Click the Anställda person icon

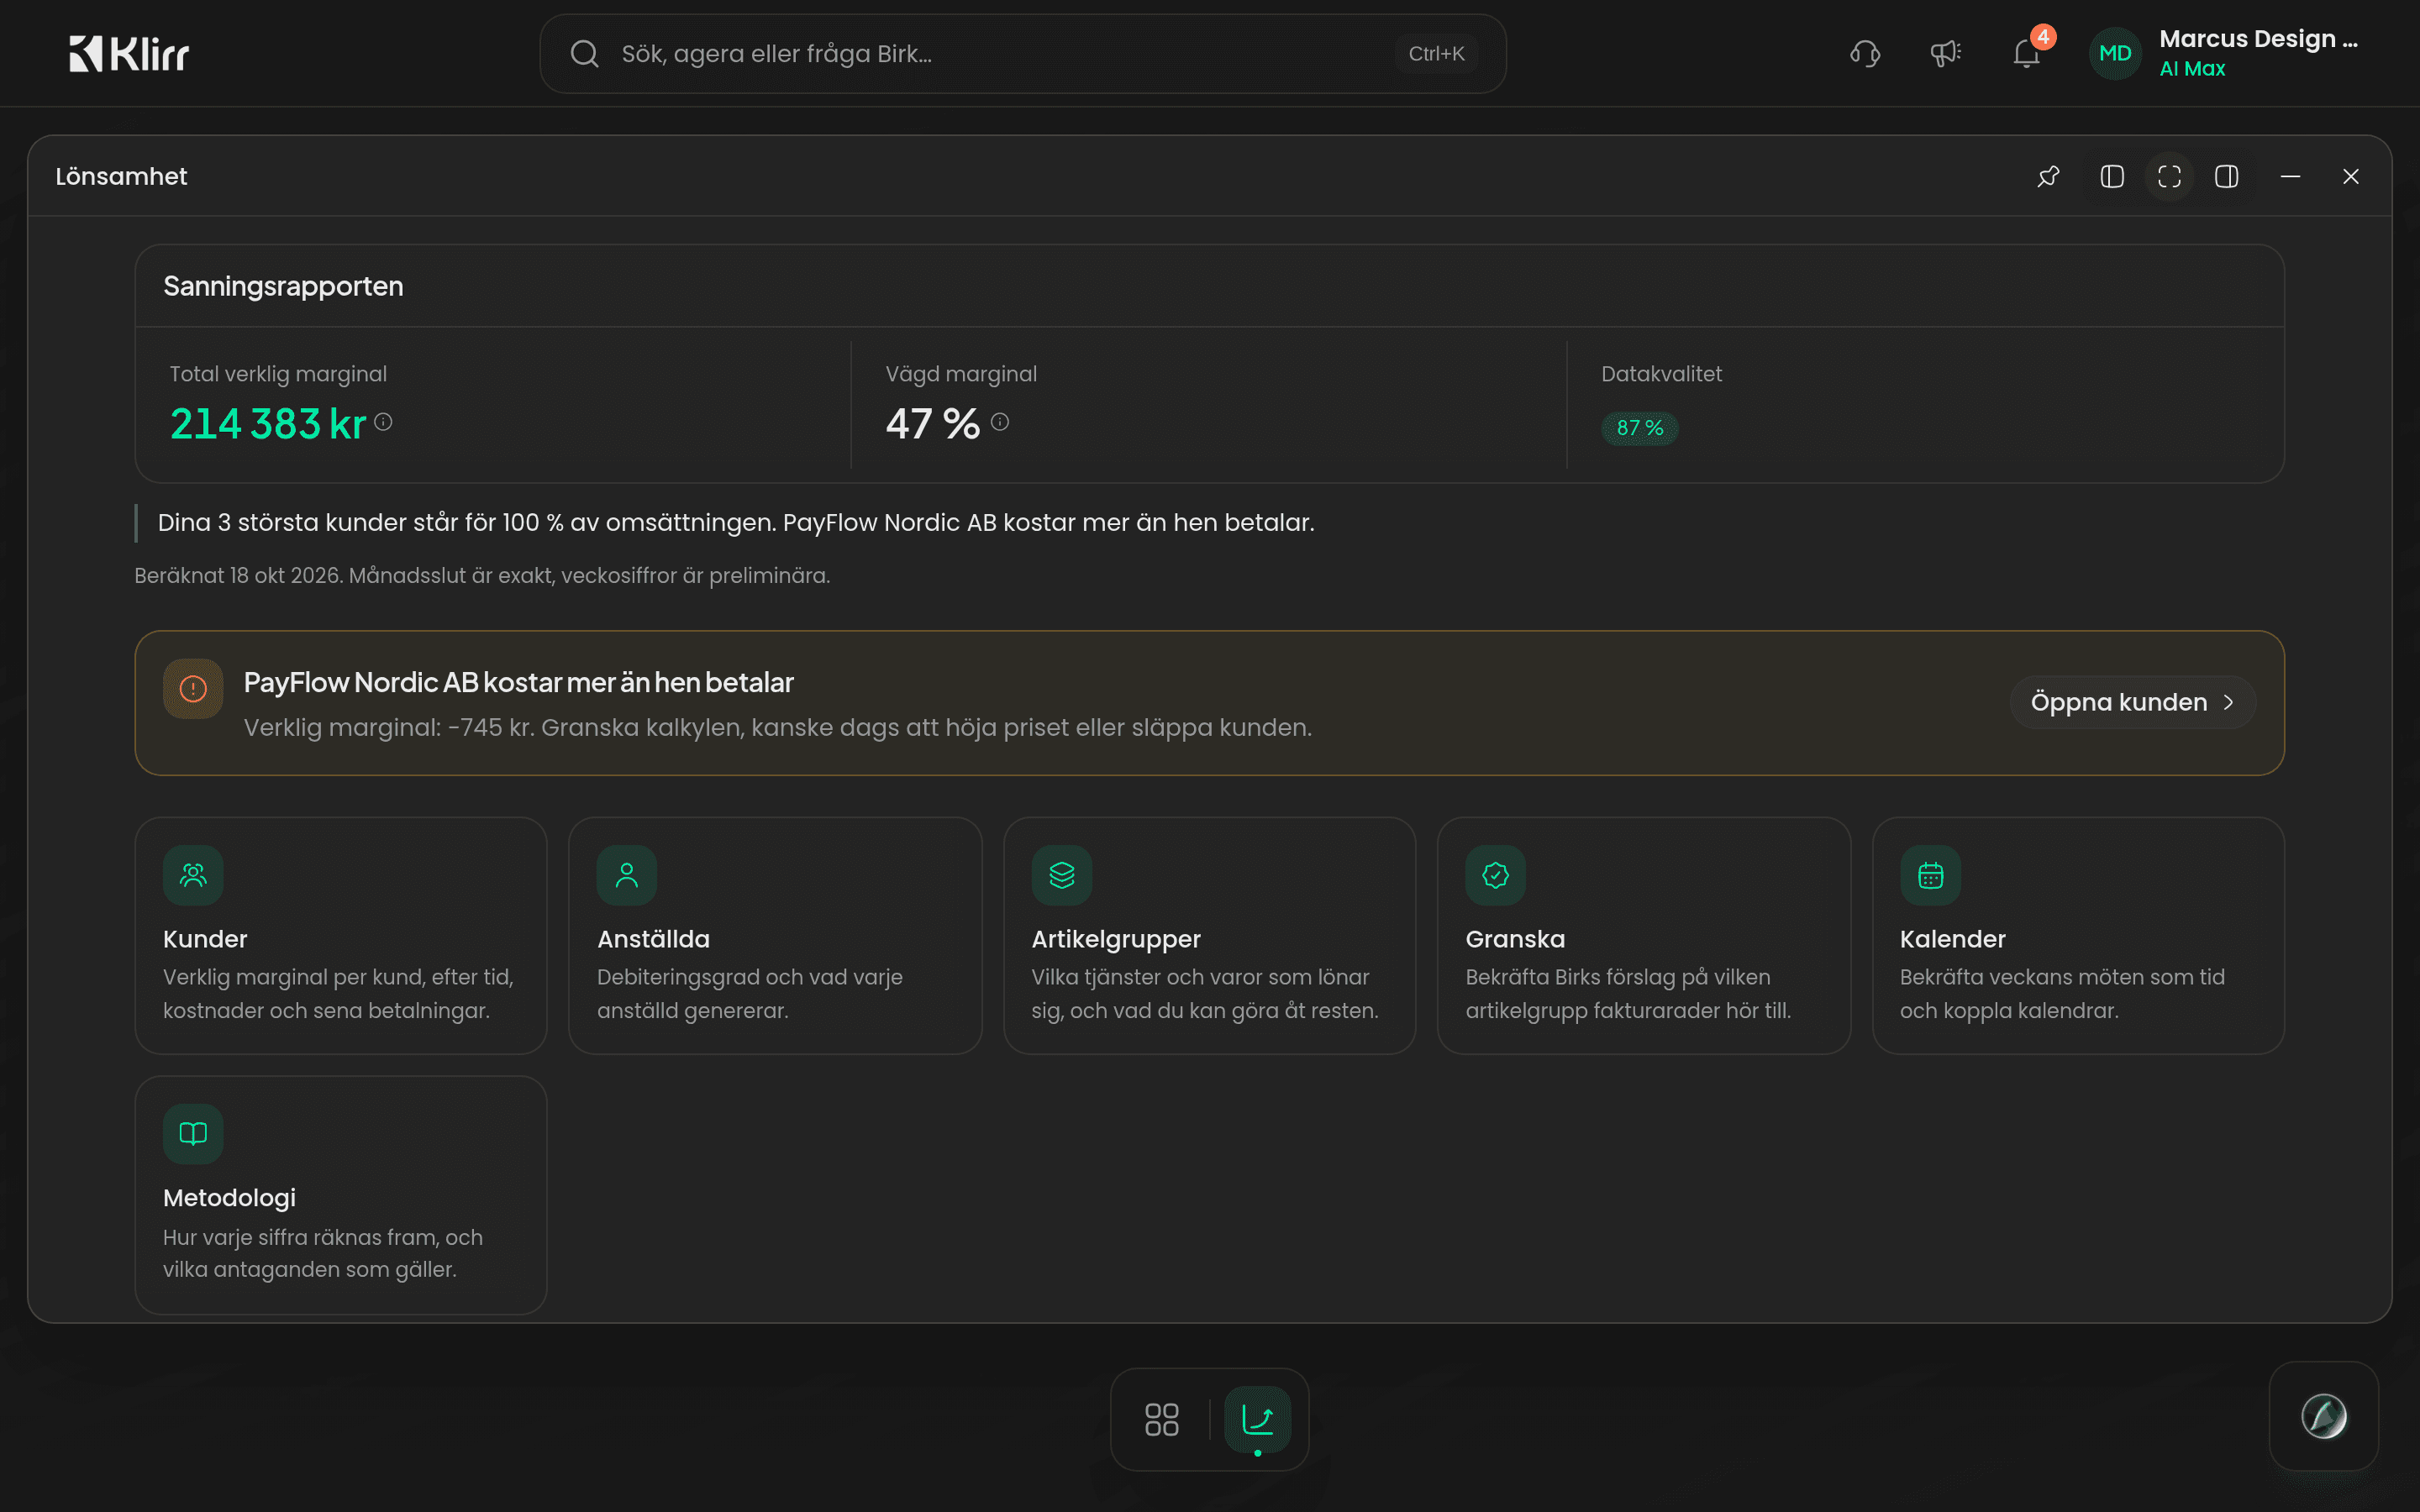point(627,876)
